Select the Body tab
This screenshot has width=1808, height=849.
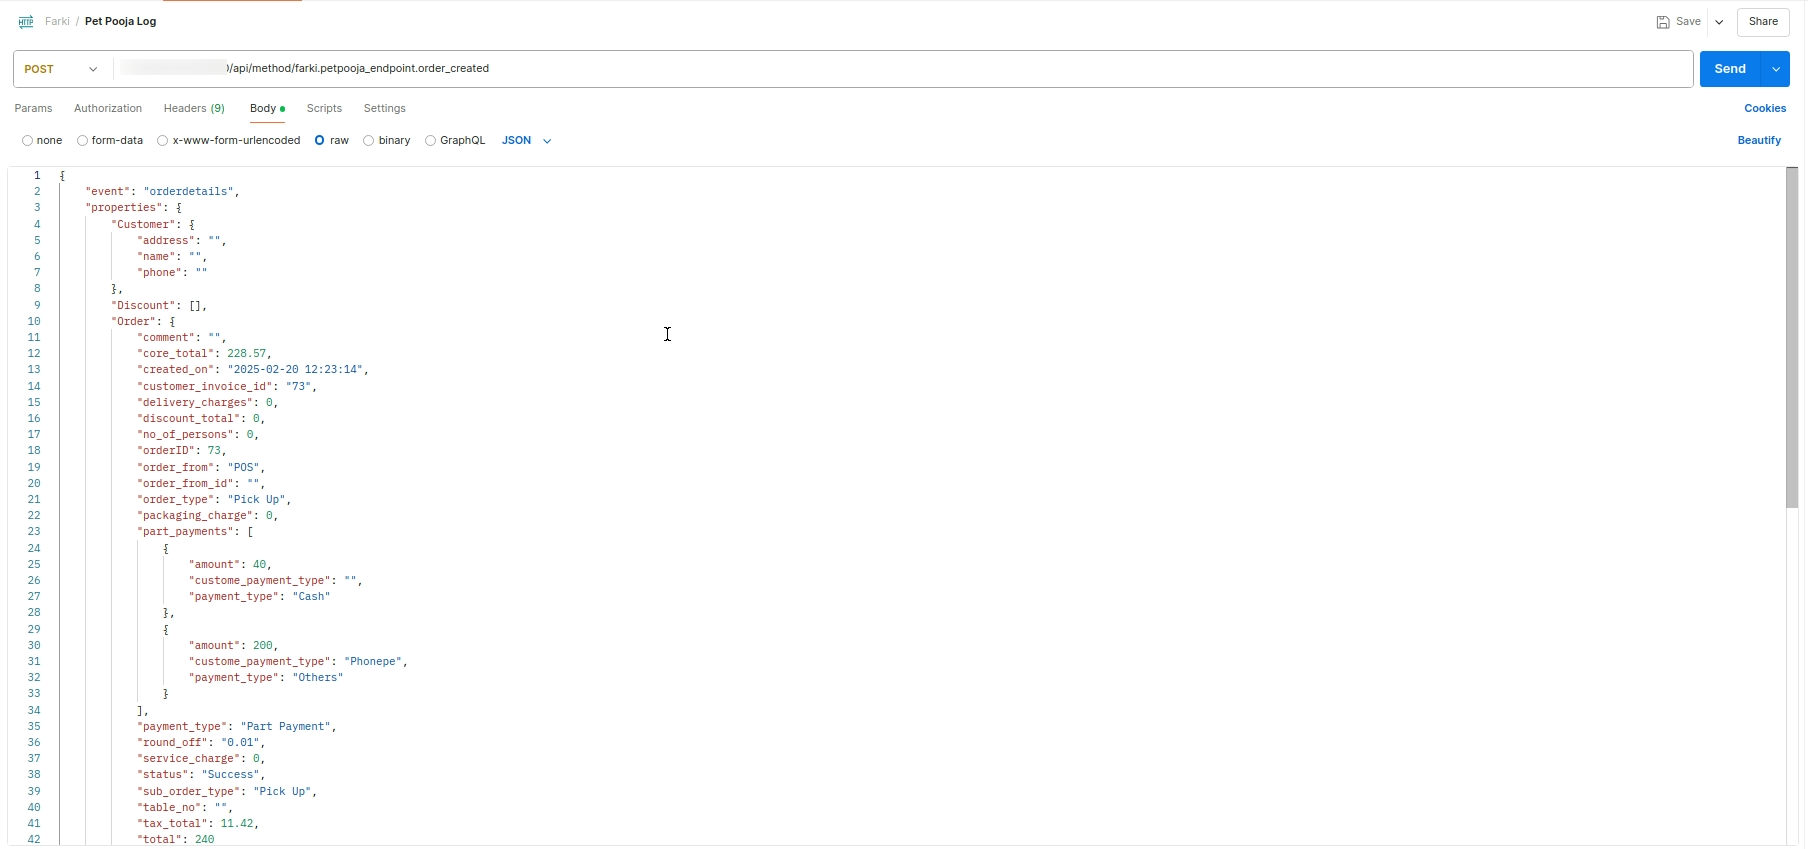pyautogui.click(x=267, y=109)
